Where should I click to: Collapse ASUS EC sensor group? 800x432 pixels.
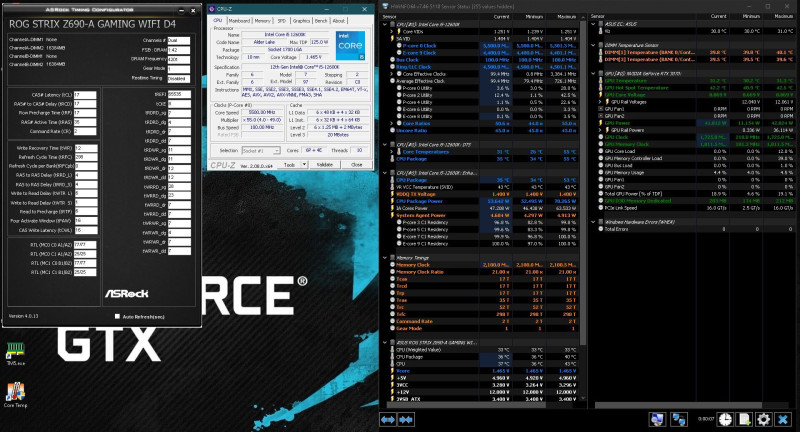(594, 24)
